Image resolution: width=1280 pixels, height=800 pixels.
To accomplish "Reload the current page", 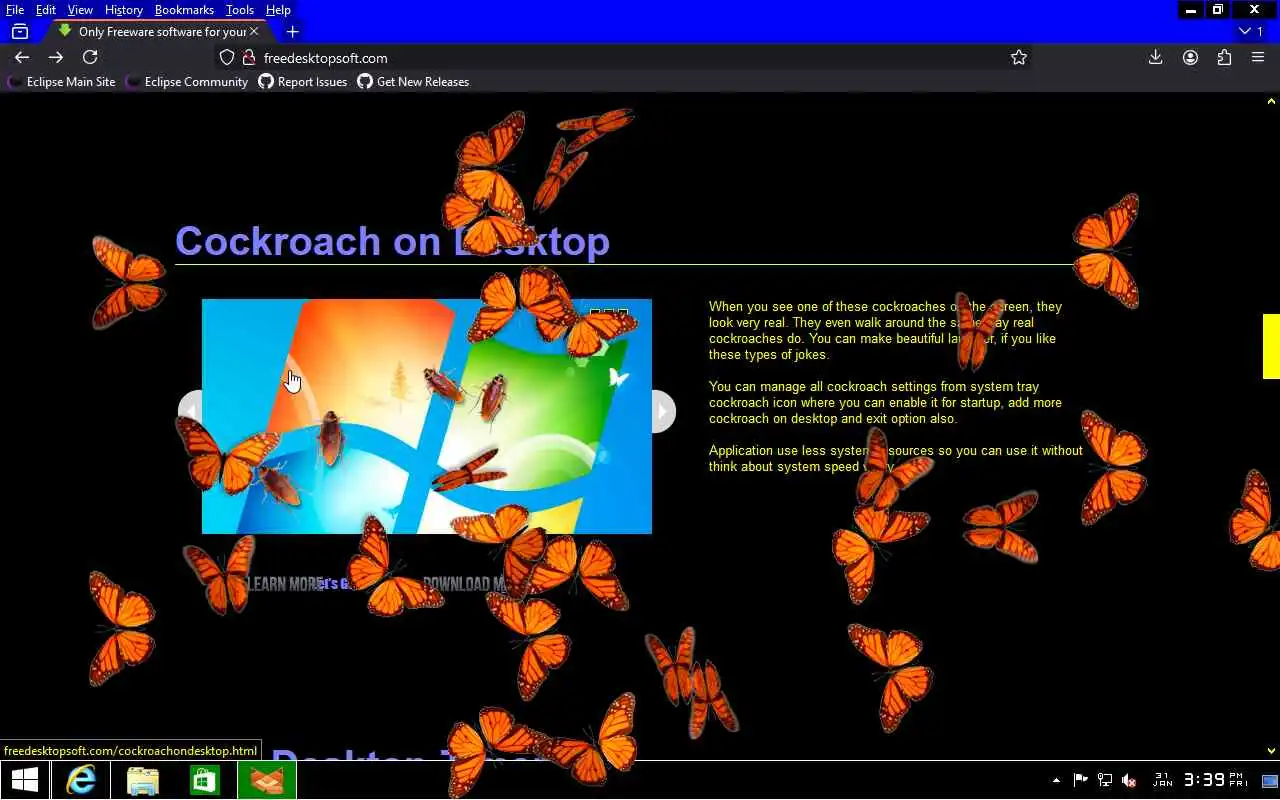I will click(90, 58).
